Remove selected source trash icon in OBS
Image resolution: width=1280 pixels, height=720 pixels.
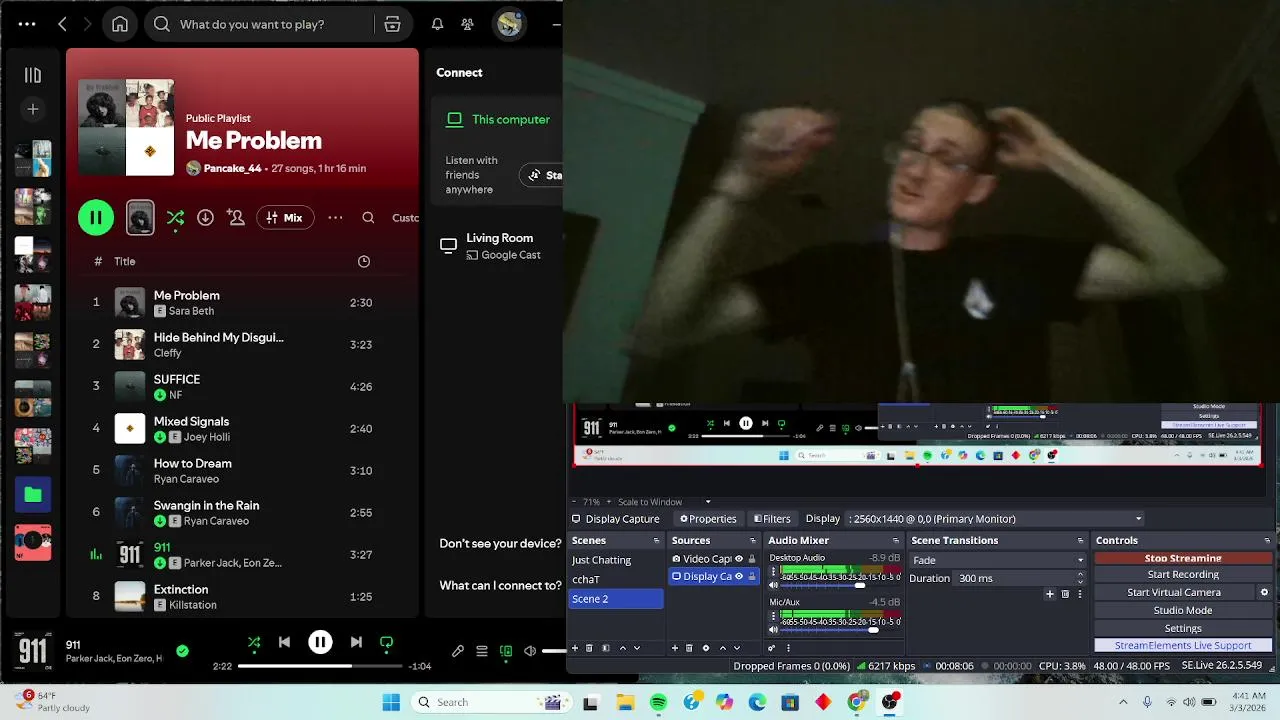(689, 648)
